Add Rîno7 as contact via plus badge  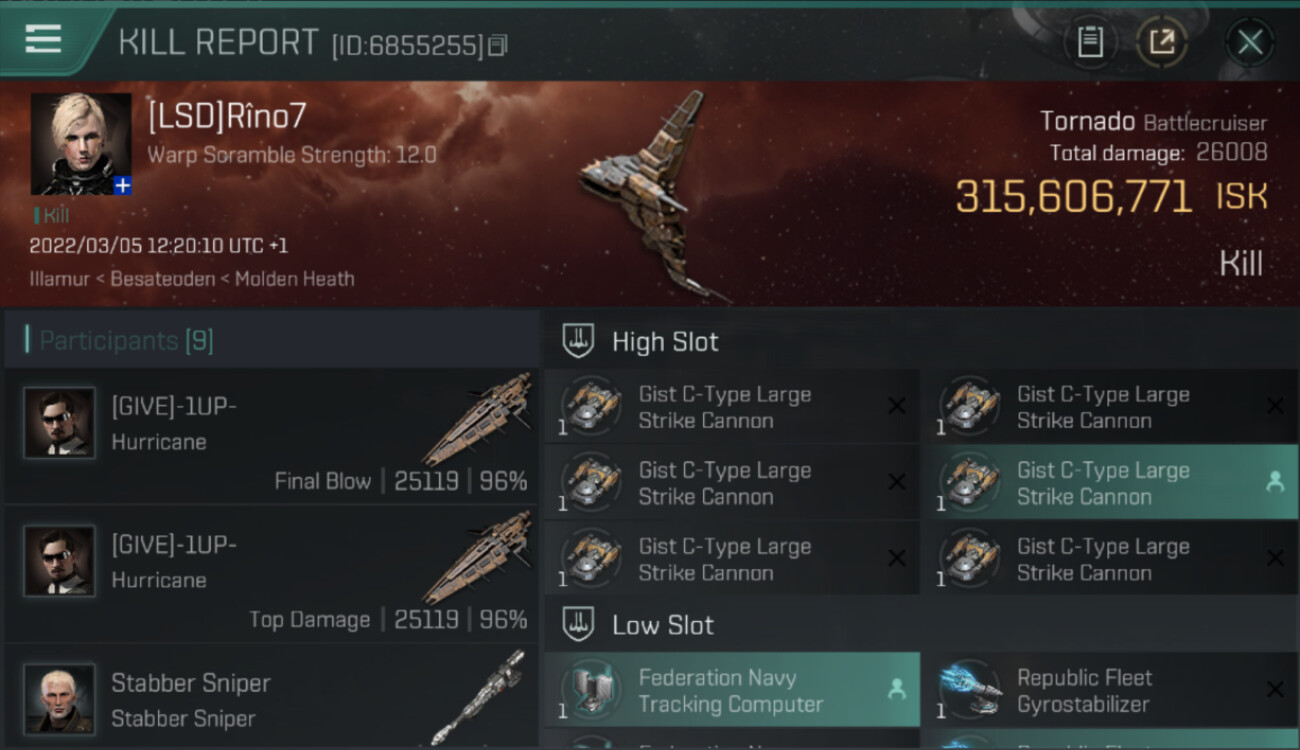pyautogui.click(x=122, y=186)
